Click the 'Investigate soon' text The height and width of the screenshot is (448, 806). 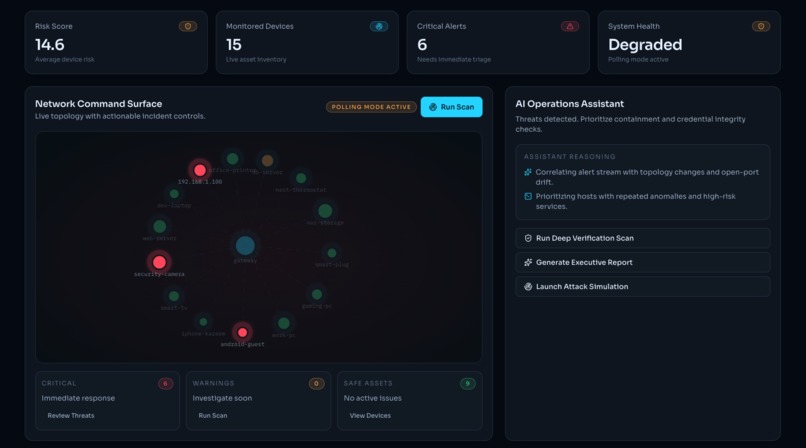tap(222, 398)
